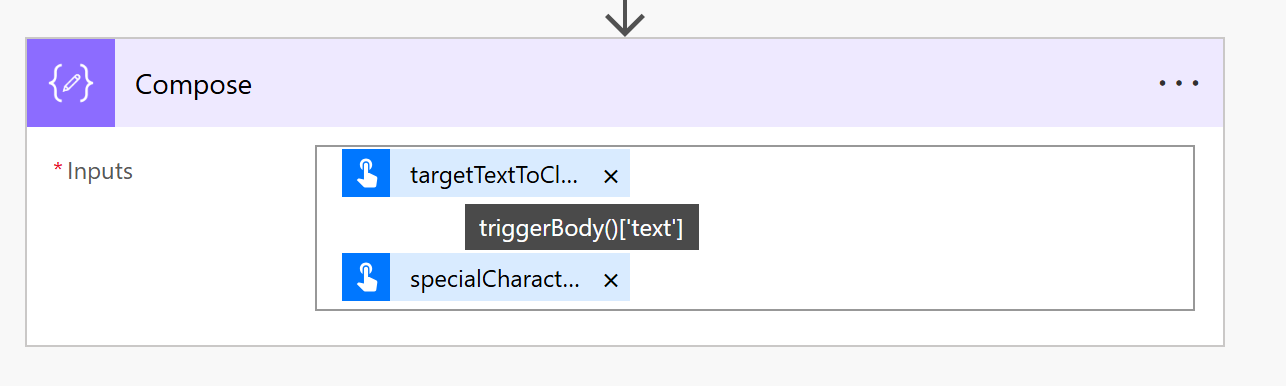Viewport: 1286px width, 386px height.
Task: Click the Inputs field label
Action: coord(100,171)
